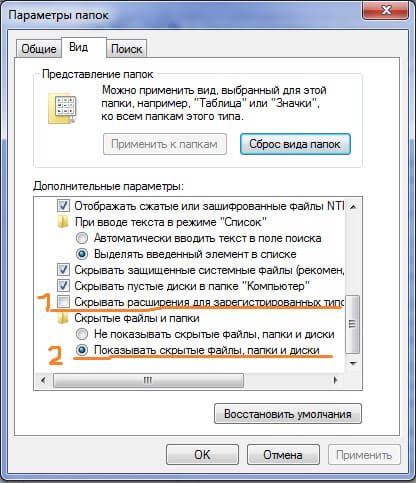Select radio Выделять введенный элемент в списке
Screen dimensions: 416x483
tap(82, 254)
